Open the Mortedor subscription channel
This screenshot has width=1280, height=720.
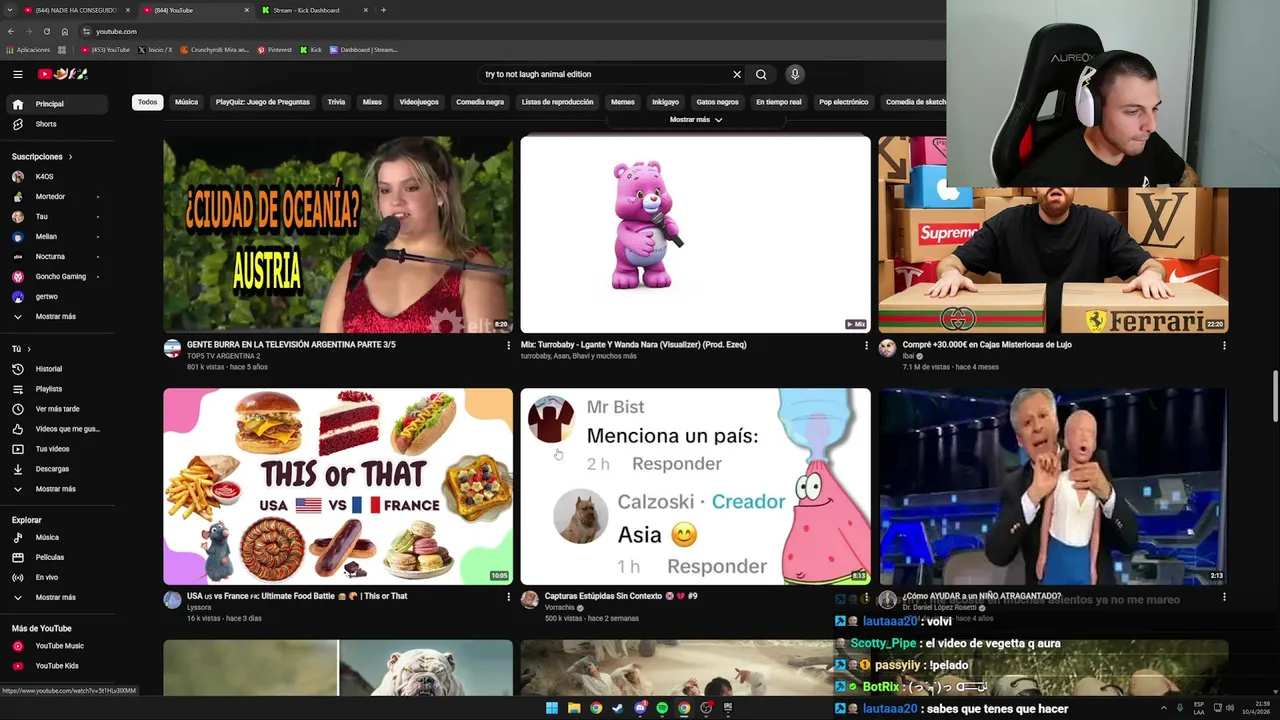(x=56, y=197)
